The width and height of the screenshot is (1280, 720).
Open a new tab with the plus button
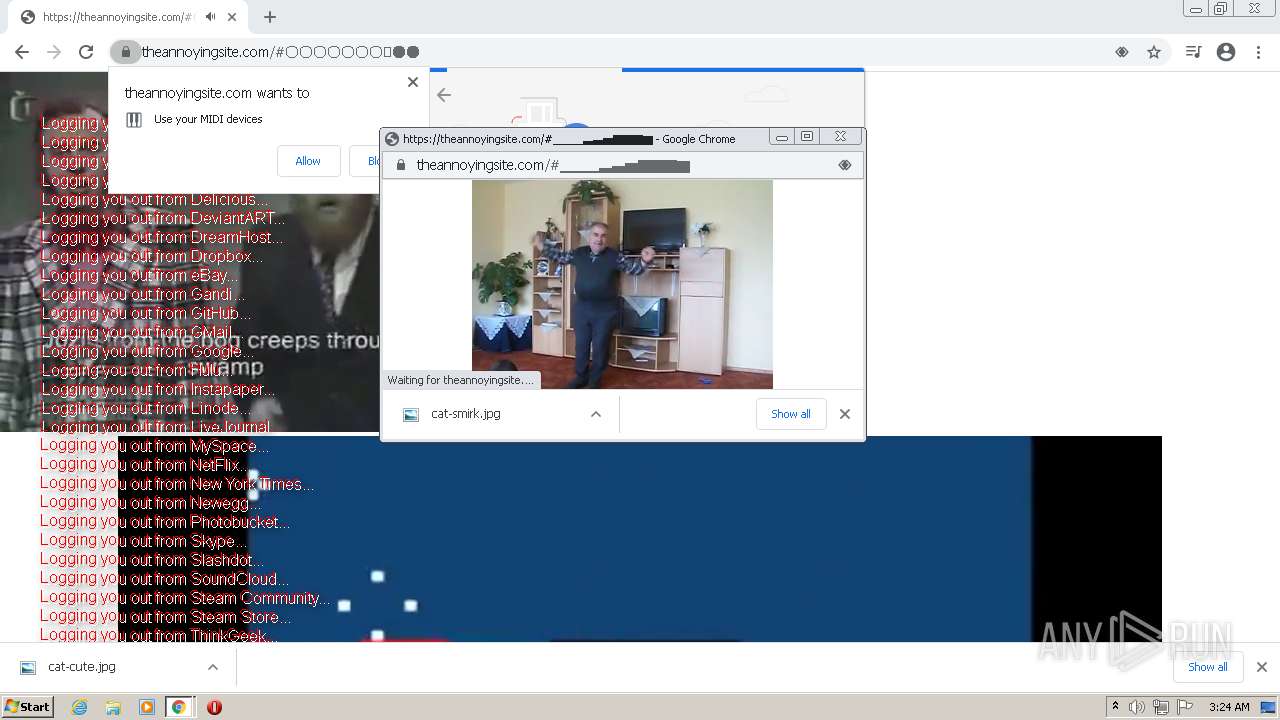tap(270, 17)
